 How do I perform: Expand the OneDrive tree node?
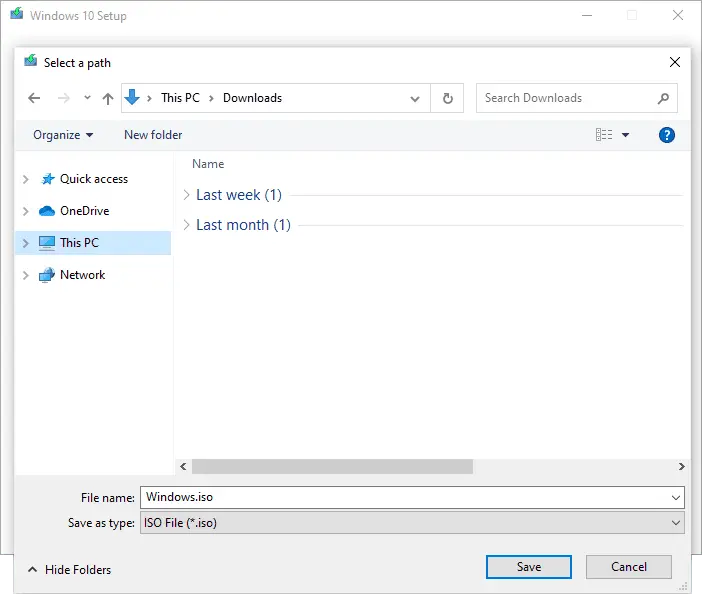click(x=26, y=211)
